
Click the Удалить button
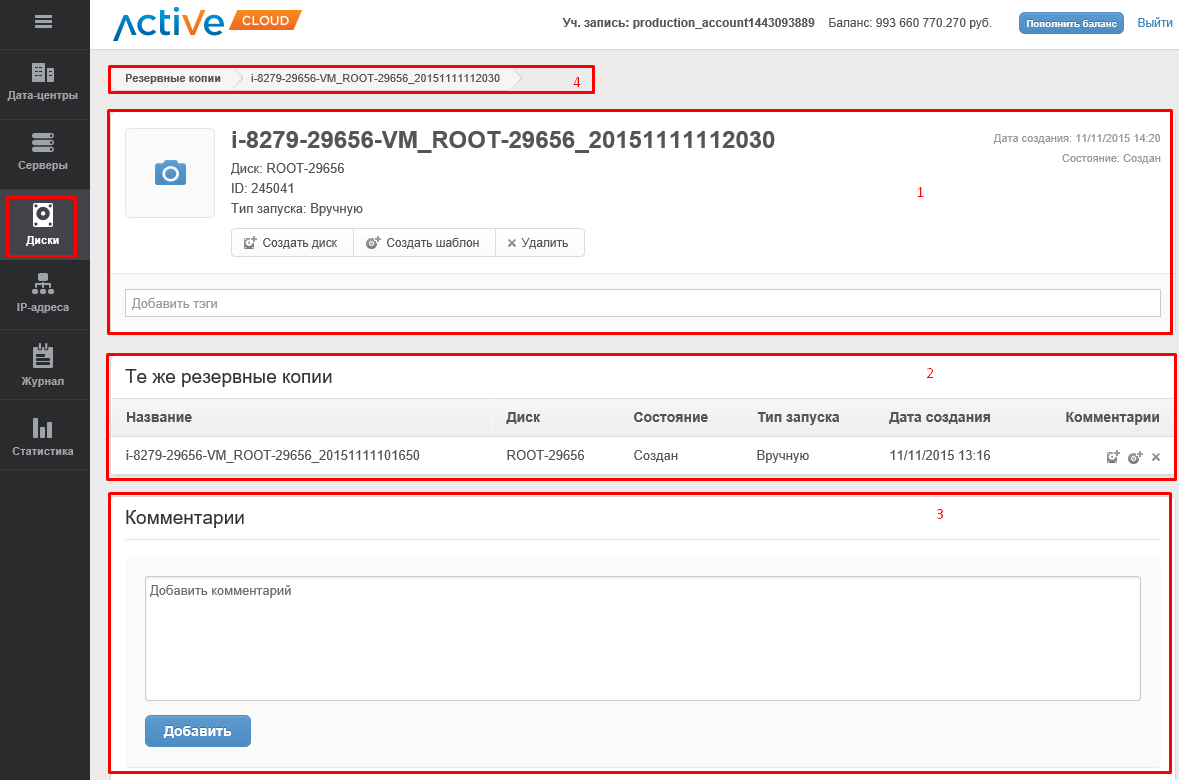tap(538, 243)
